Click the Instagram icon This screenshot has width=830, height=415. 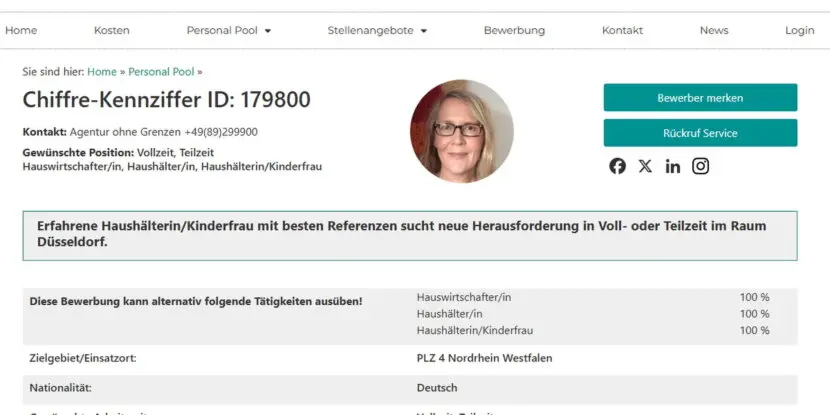[x=701, y=166]
